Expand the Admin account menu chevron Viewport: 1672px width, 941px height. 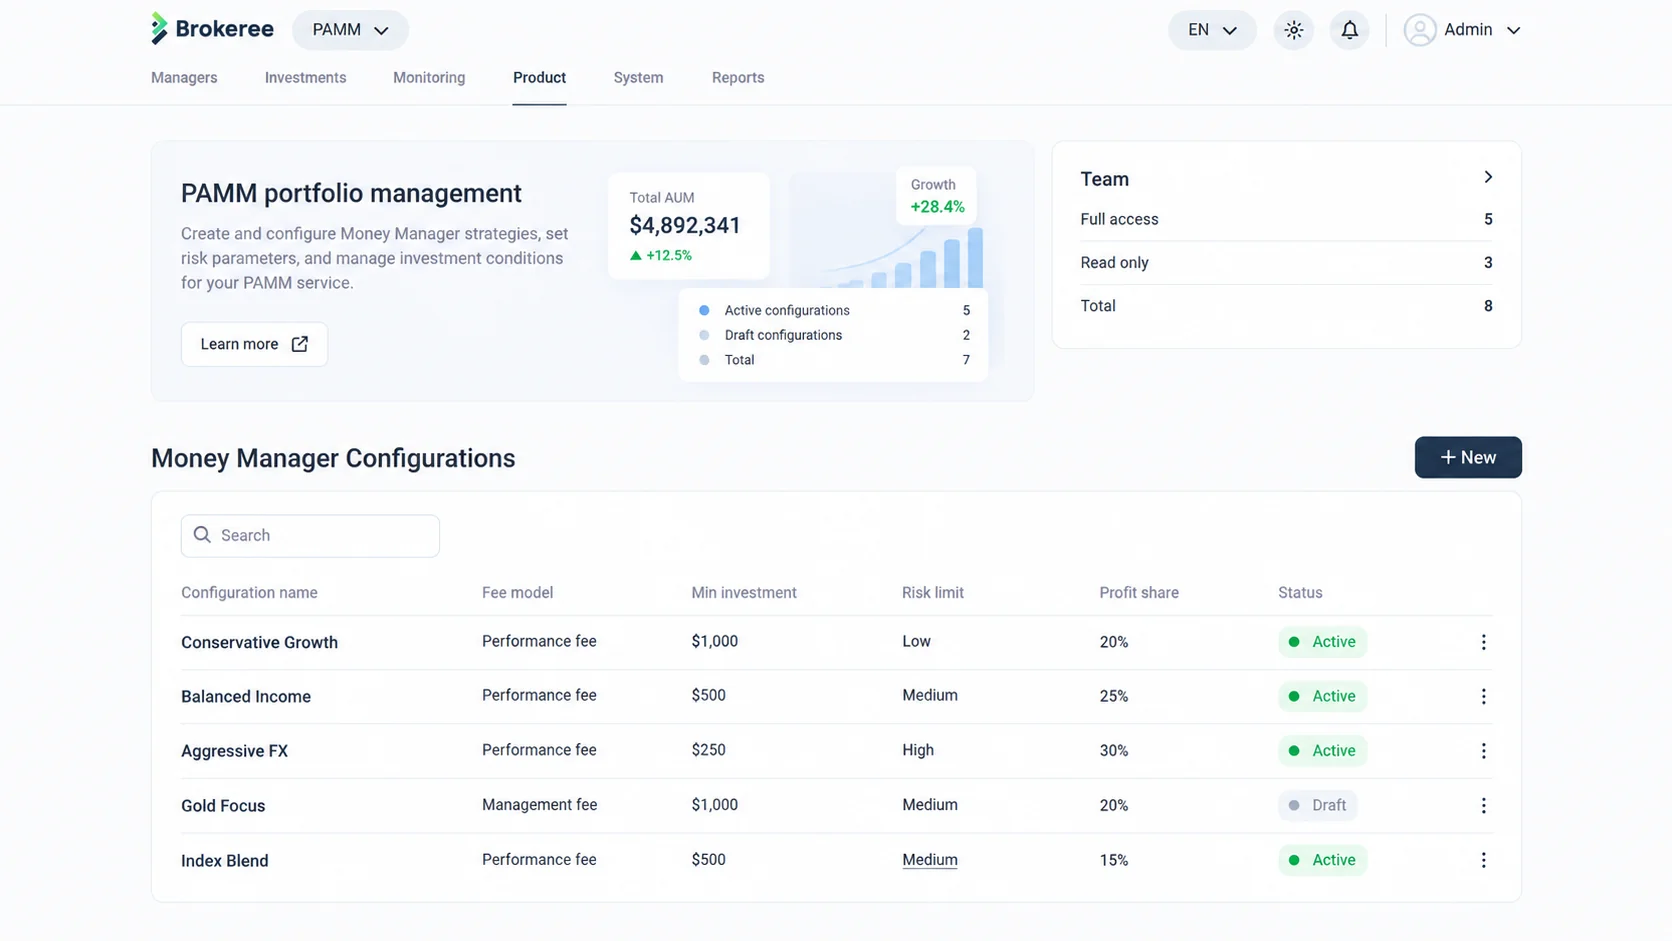click(1513, 30)
